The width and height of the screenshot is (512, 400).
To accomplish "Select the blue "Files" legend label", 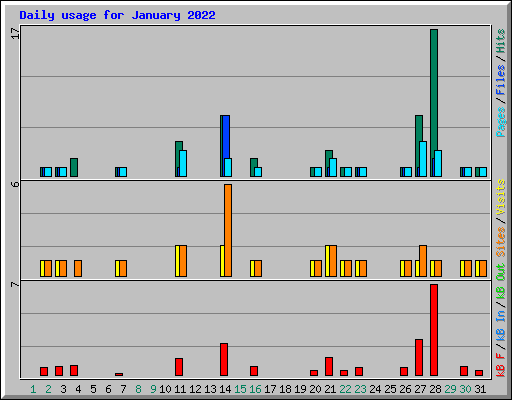I will [500, 80].
